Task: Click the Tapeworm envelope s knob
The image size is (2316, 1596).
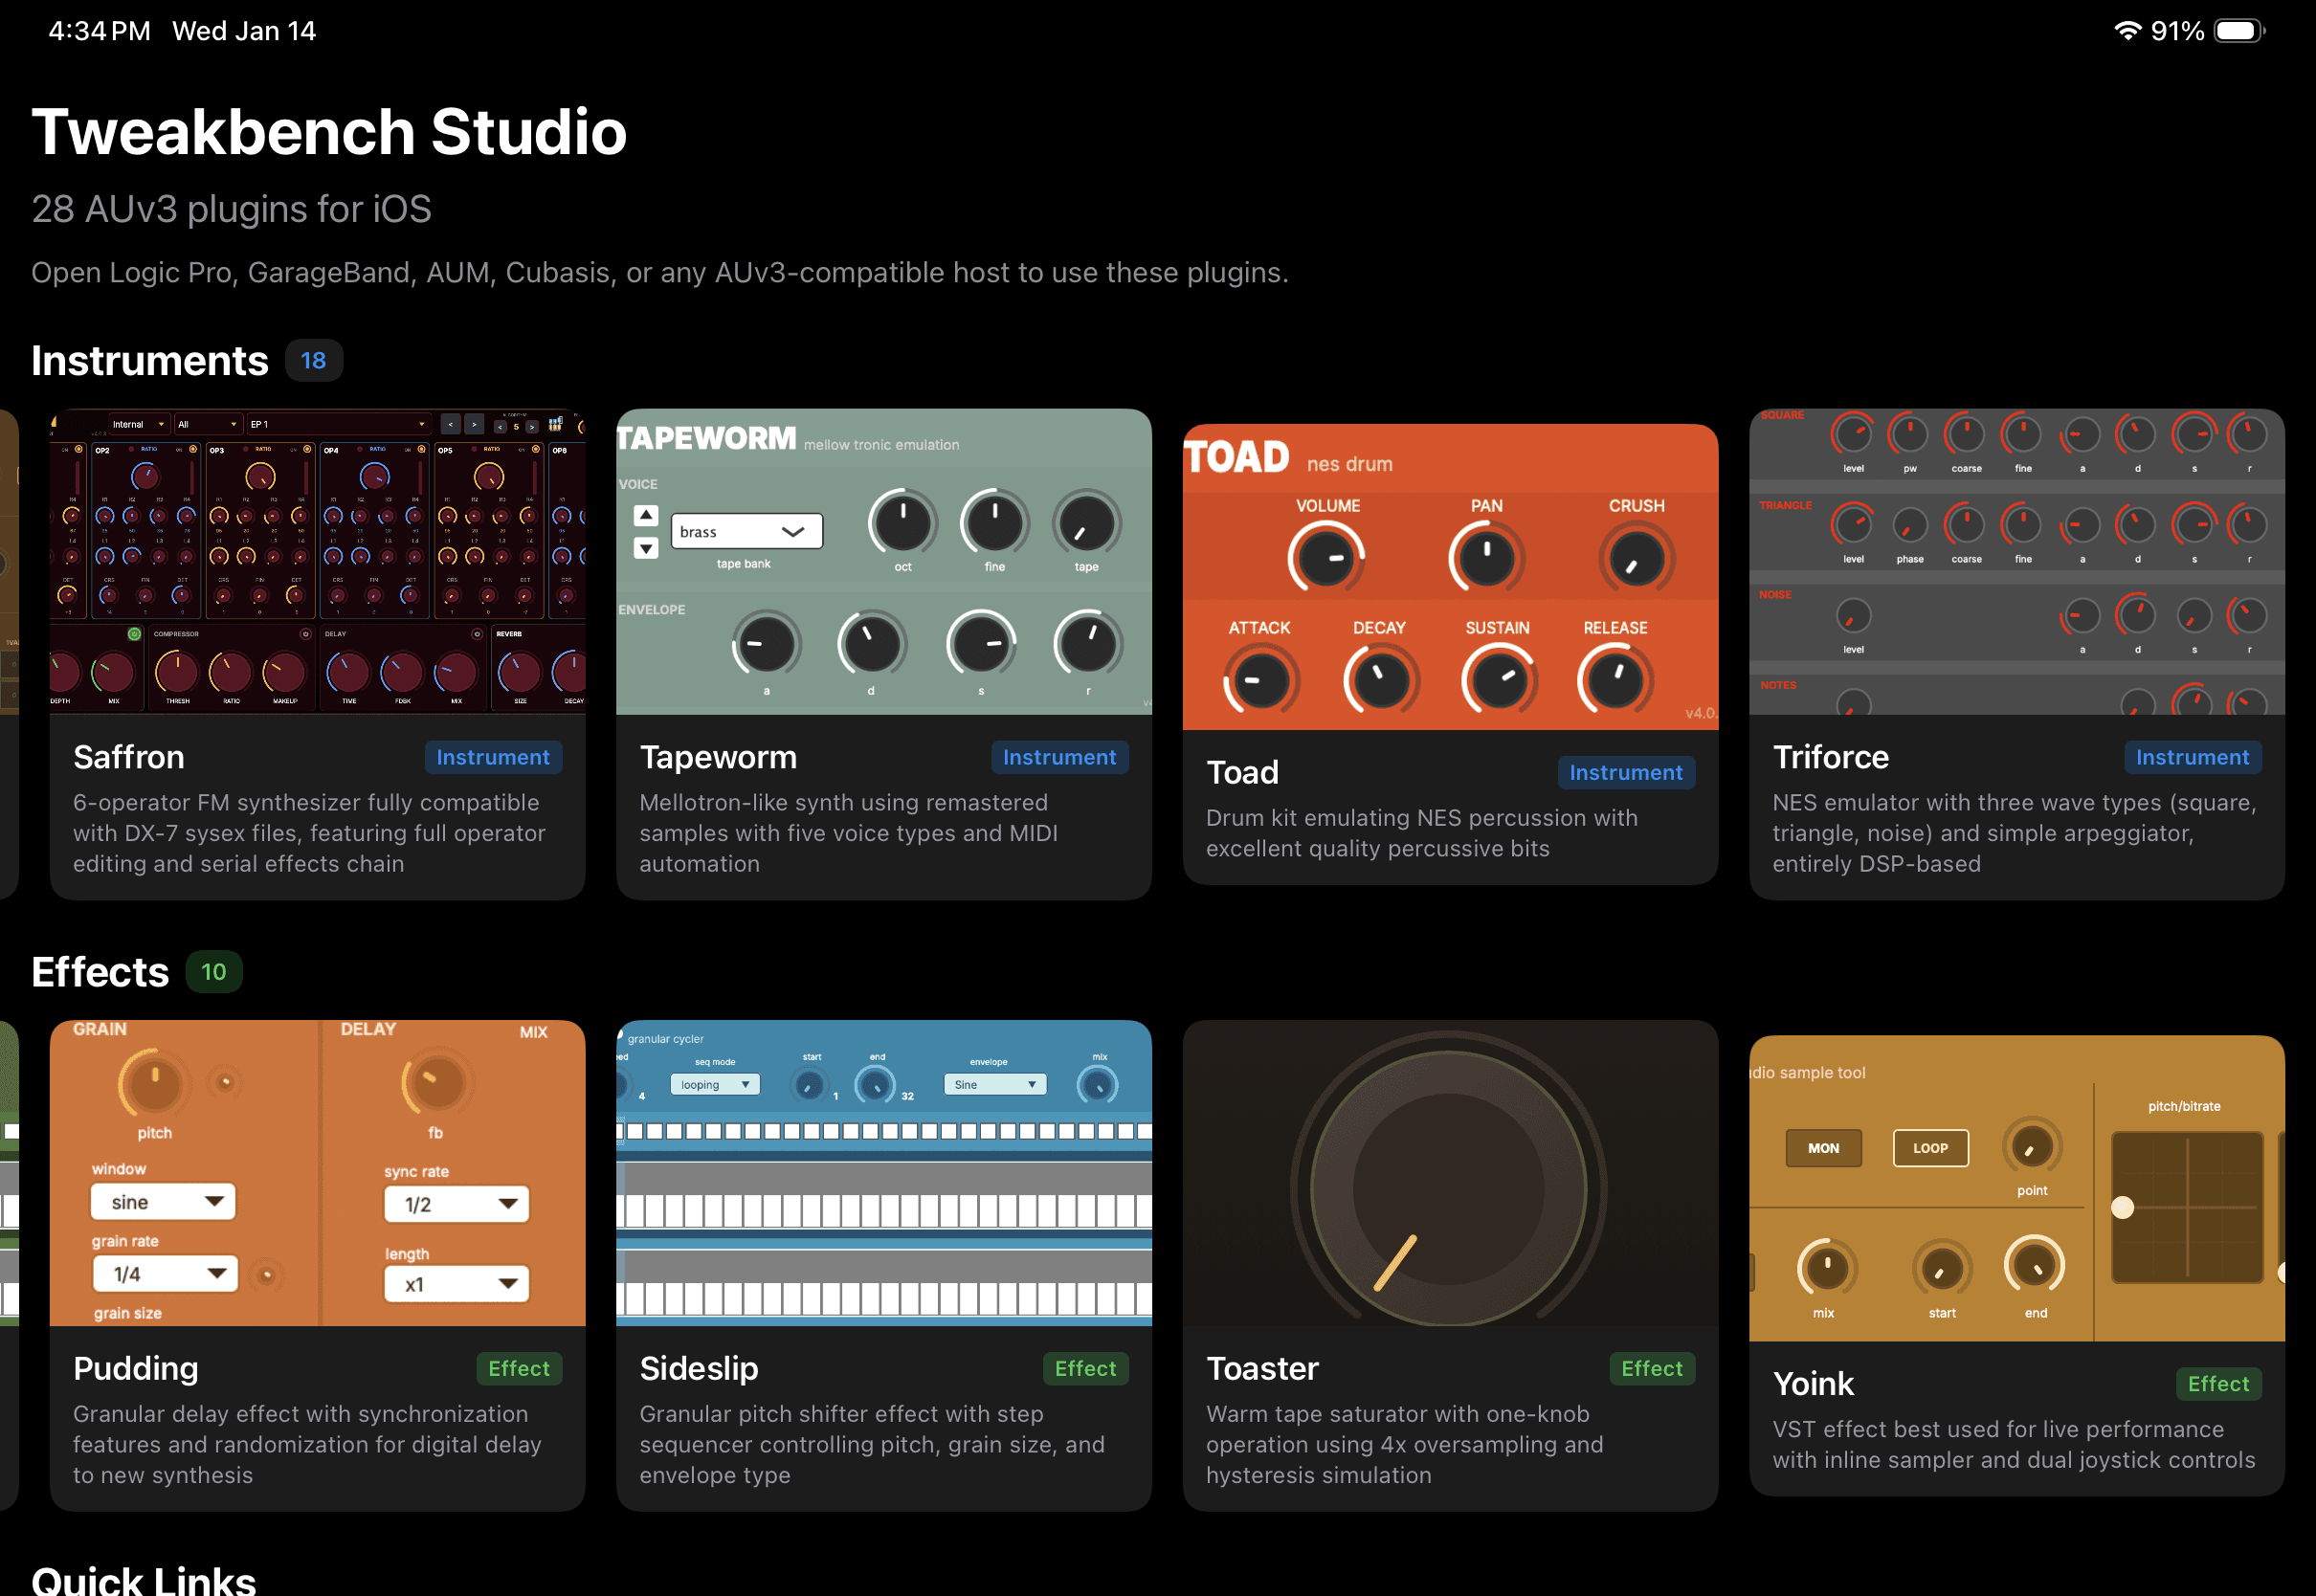Action: point(981,644)
